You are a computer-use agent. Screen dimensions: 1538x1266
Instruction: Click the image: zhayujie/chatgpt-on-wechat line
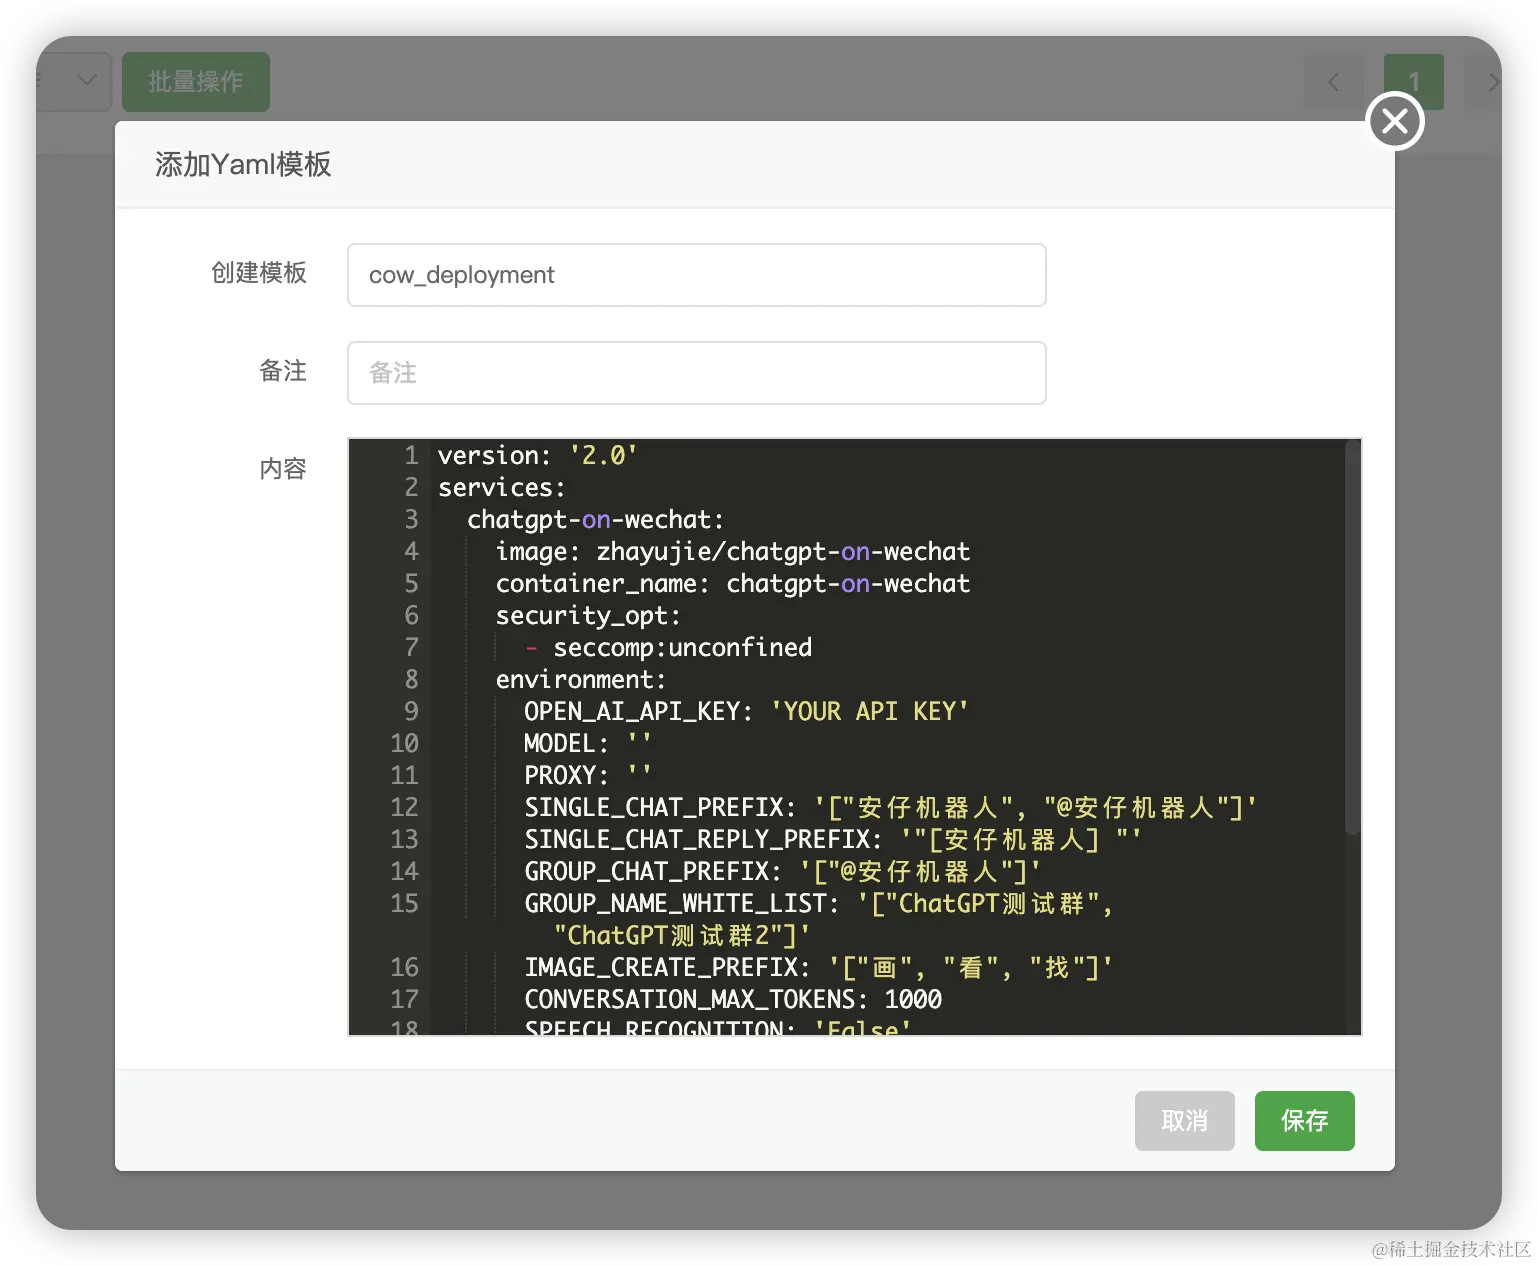coord(733,552)
